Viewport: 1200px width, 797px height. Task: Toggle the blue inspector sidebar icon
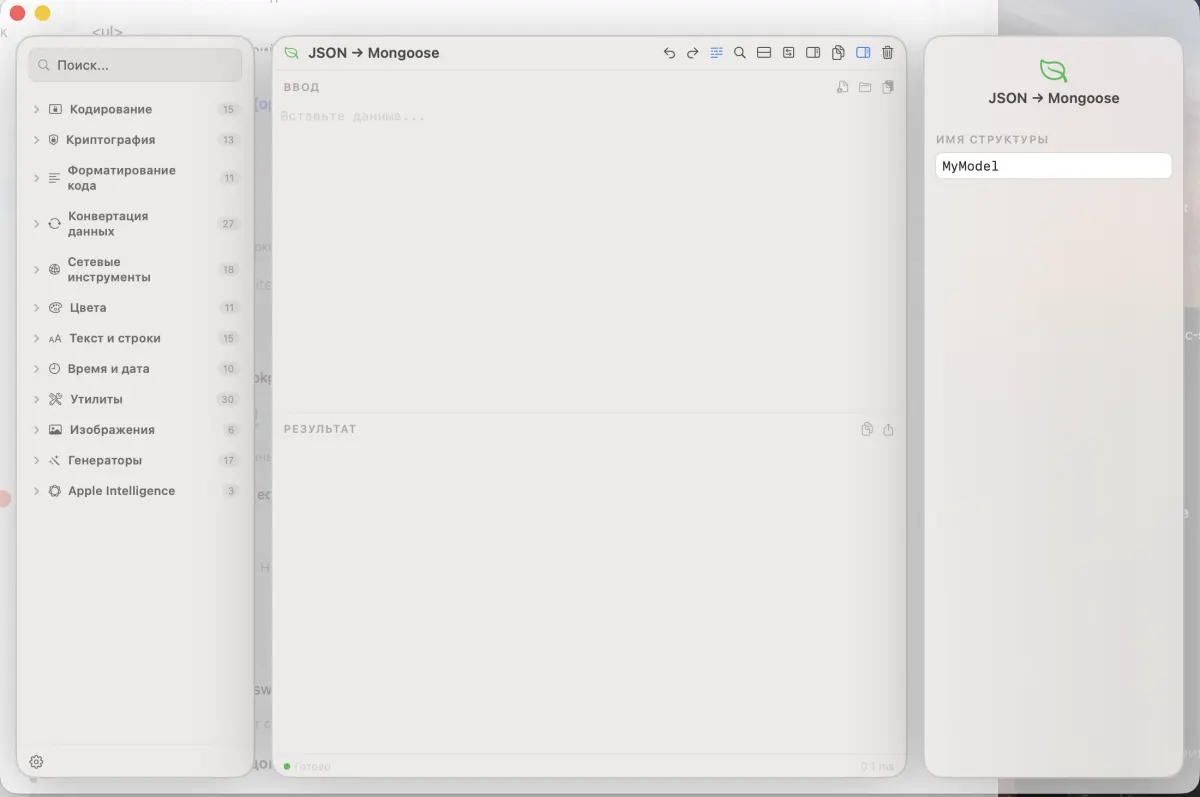click(x=863, y=53)
